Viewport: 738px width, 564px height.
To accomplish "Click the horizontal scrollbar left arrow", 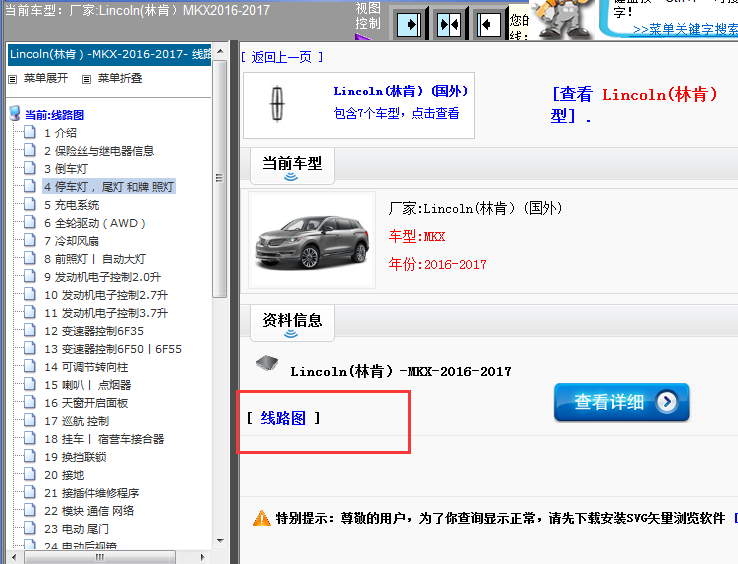I will tap(14, 557).
